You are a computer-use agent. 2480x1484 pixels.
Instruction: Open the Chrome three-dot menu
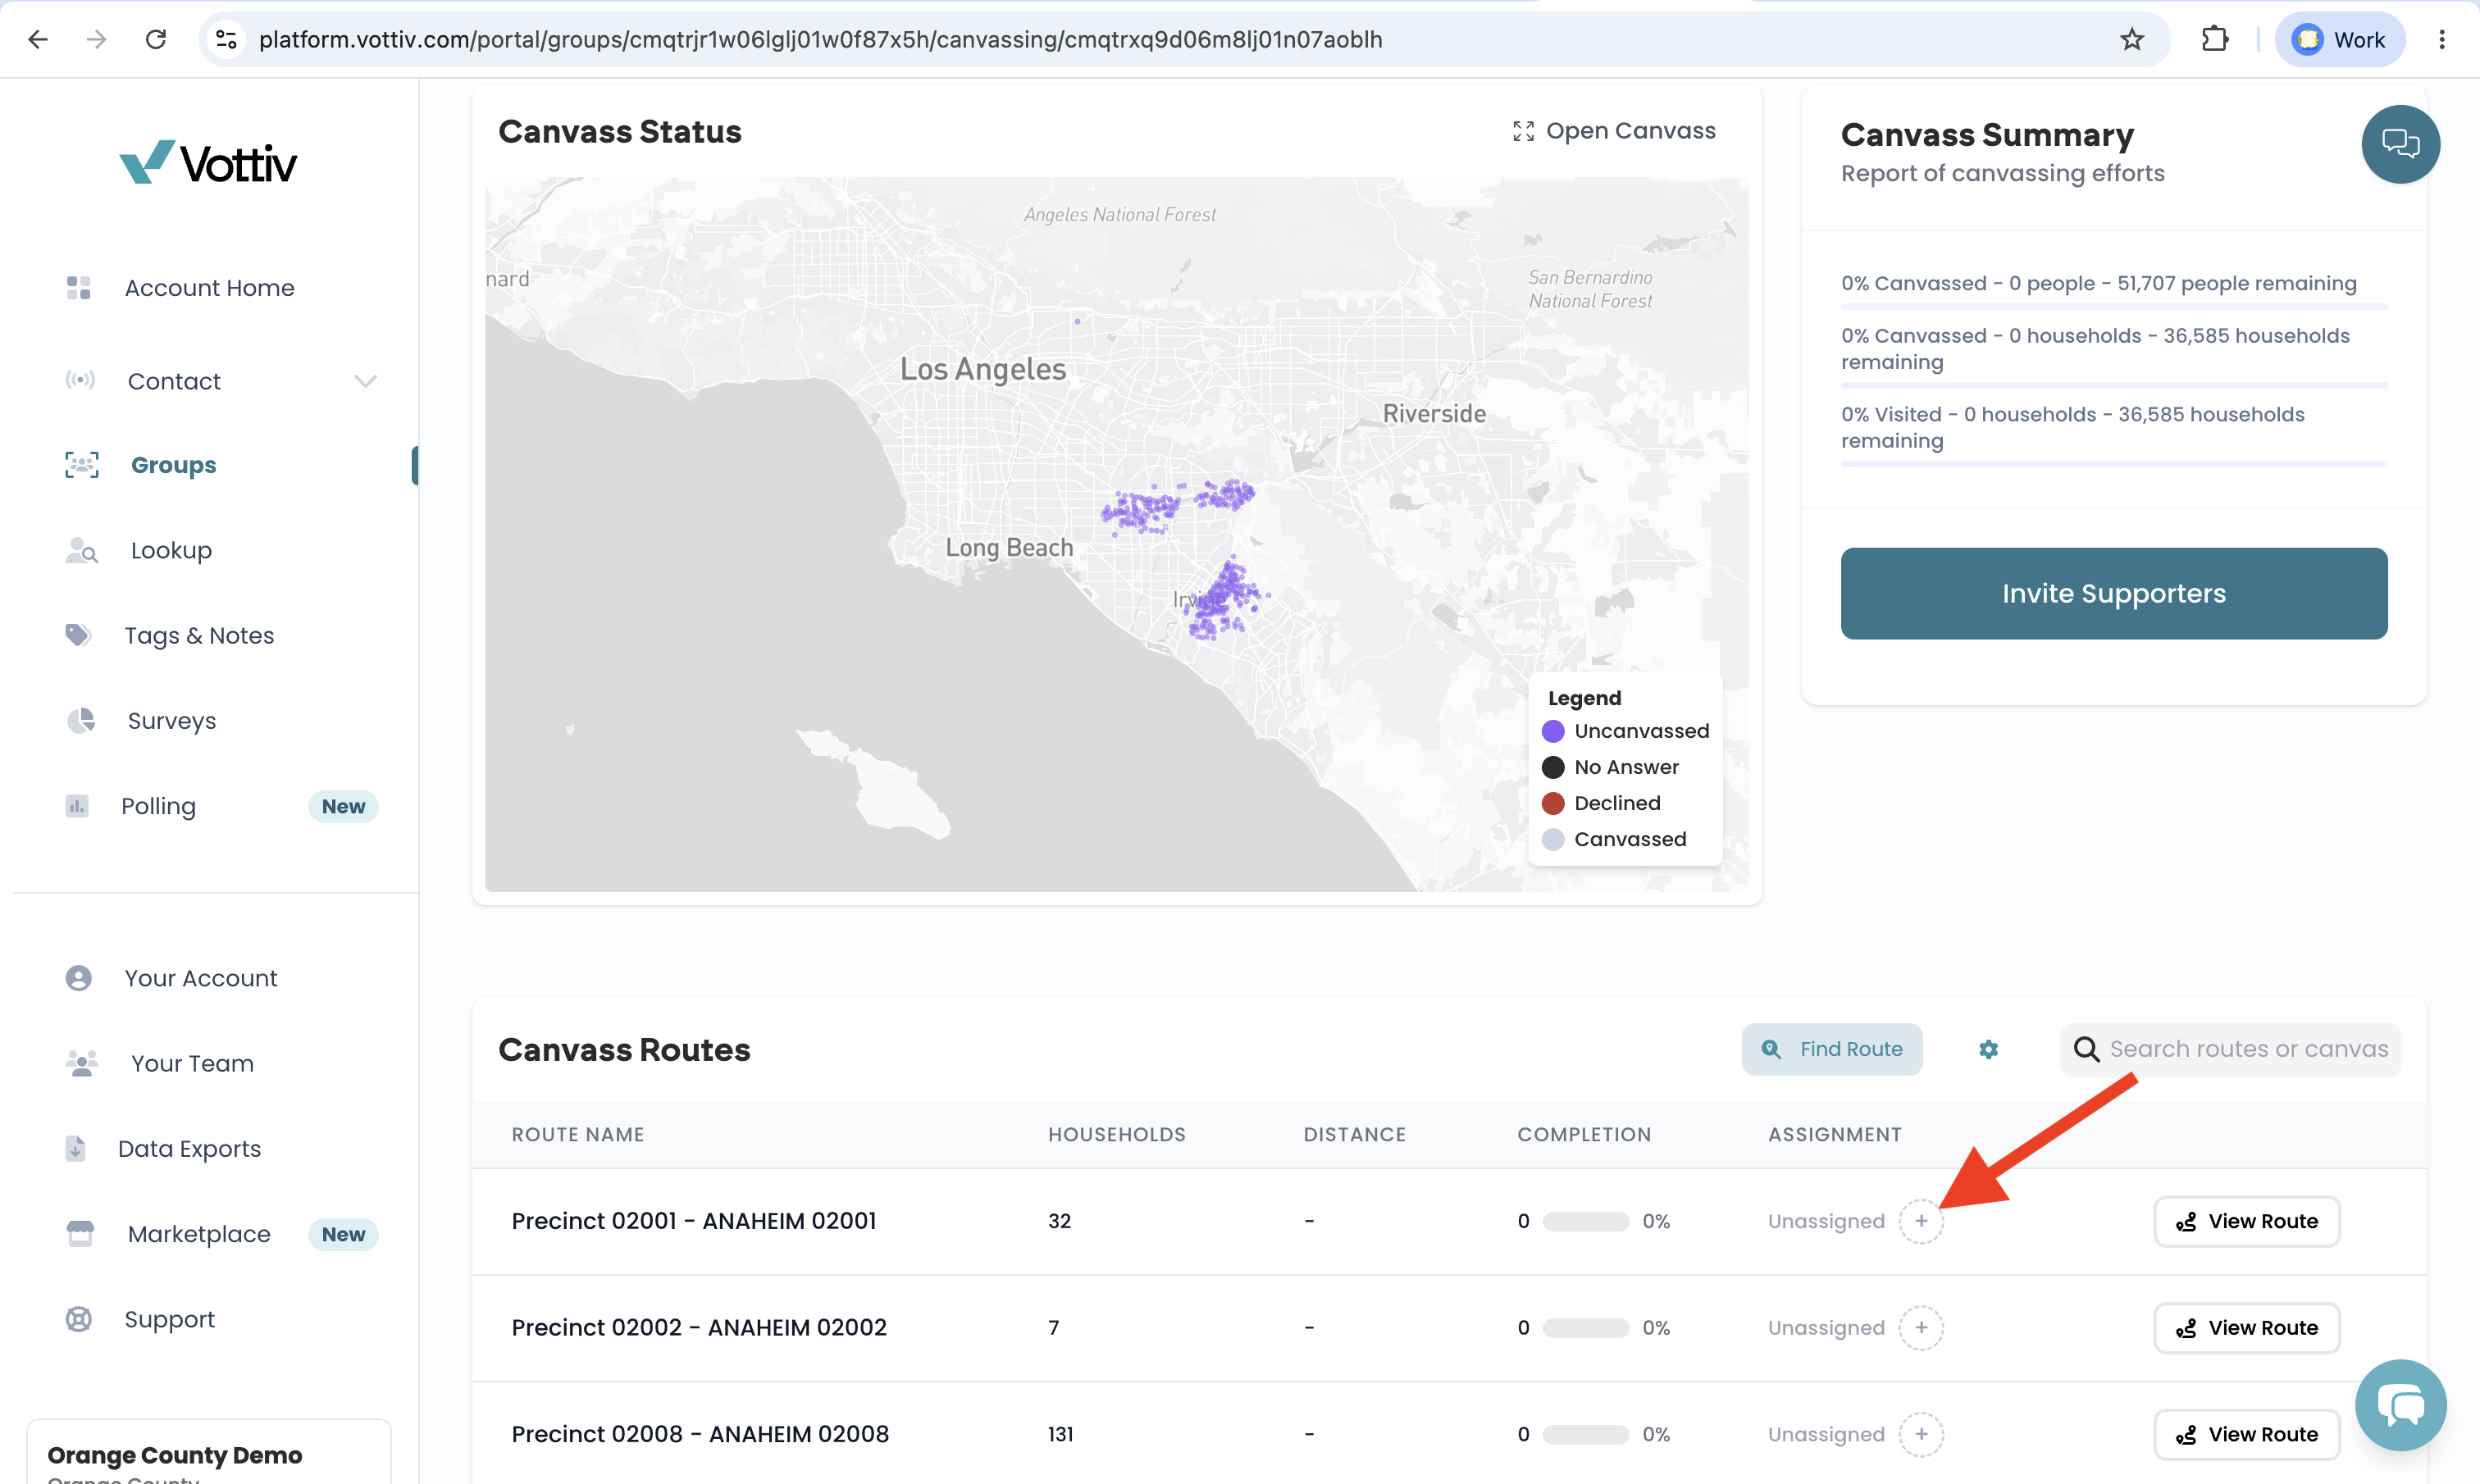2441,39
